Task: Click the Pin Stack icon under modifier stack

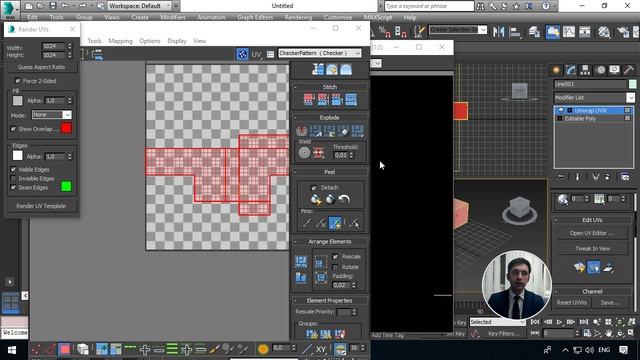Action: coord(561,177)
